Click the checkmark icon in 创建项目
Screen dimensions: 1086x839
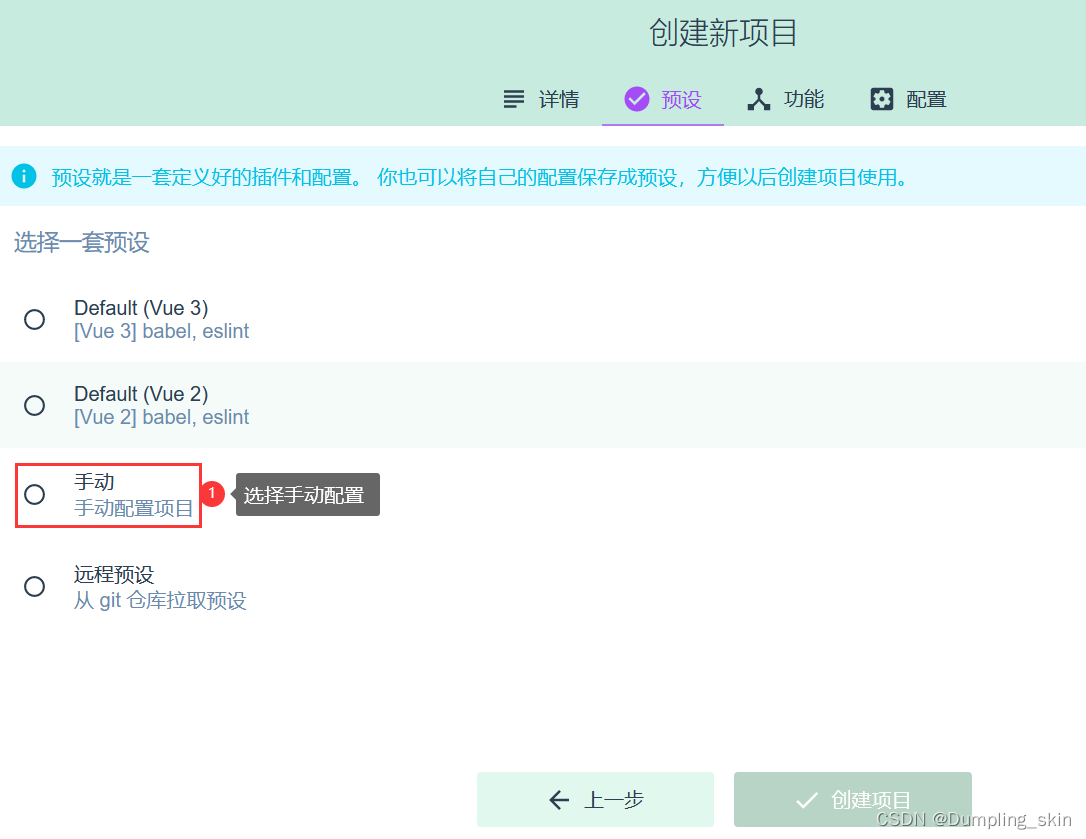click(807, 800)
